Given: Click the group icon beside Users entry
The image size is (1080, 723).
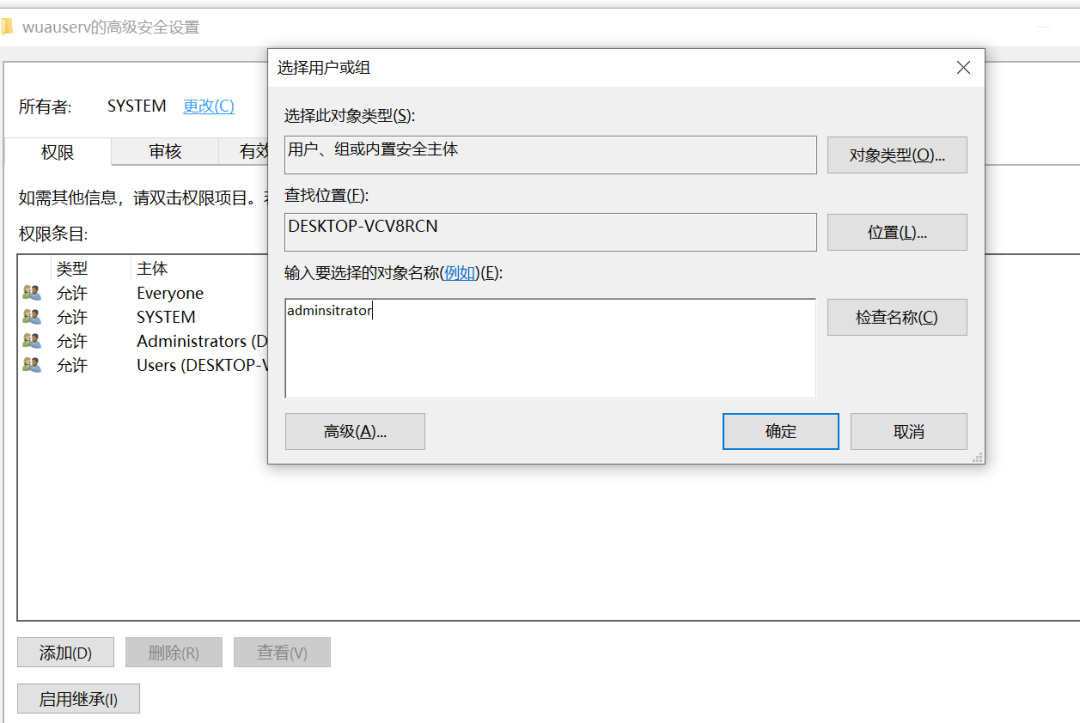Looking at the screenshot, I should (32, 365).
